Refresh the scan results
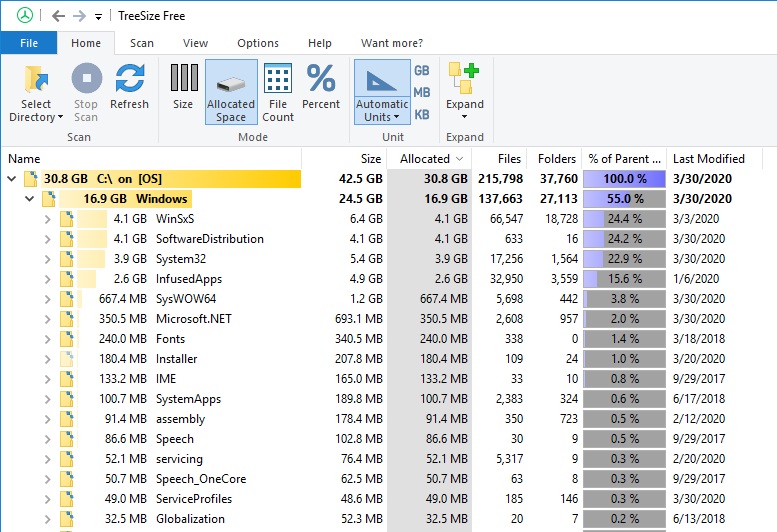The width and height of the screenshot is (777, 532). click(x=129, y=87)
